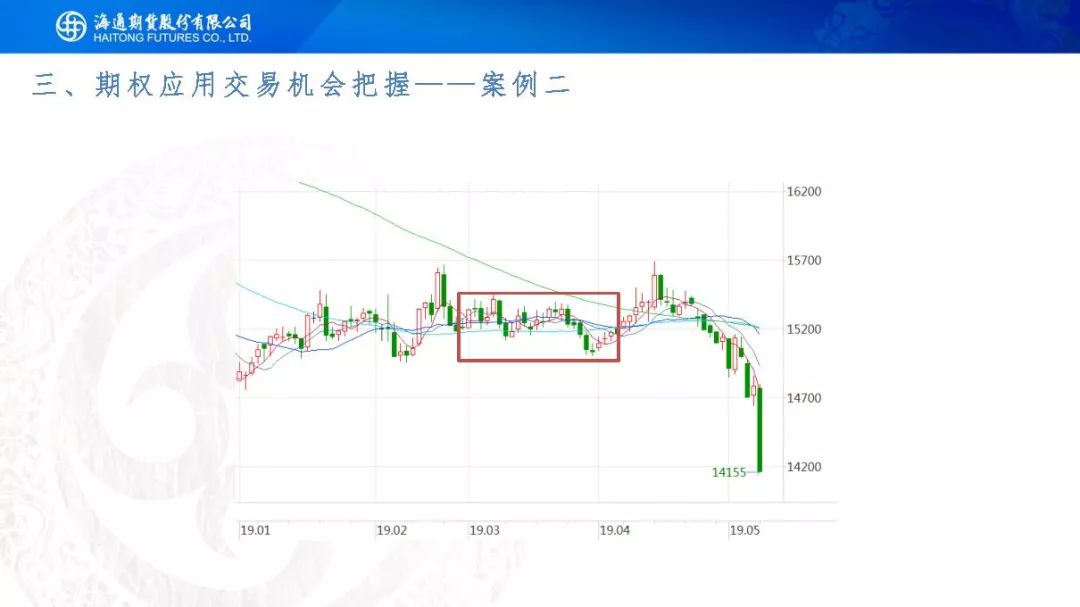Click the 14700 price axis label
The width and height of the screenshot is (1080, 607).
(804, 398)
